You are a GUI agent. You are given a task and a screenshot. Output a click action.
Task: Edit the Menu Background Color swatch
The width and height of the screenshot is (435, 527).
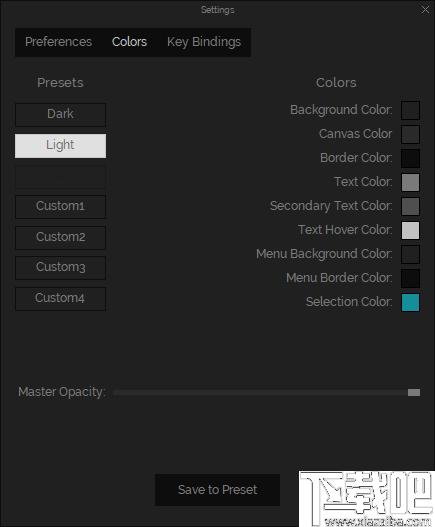pyautogui.click(x=410, y=254)
